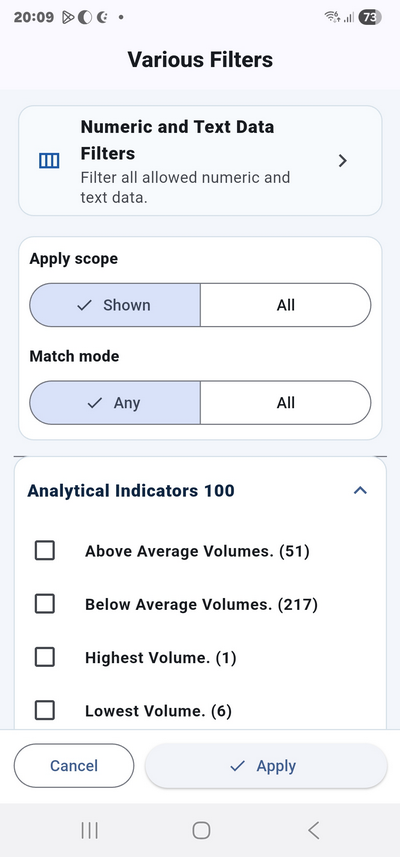Screen dimensions: 400x857
Task: Check the Above Average Volumes box
Action: 44,550
